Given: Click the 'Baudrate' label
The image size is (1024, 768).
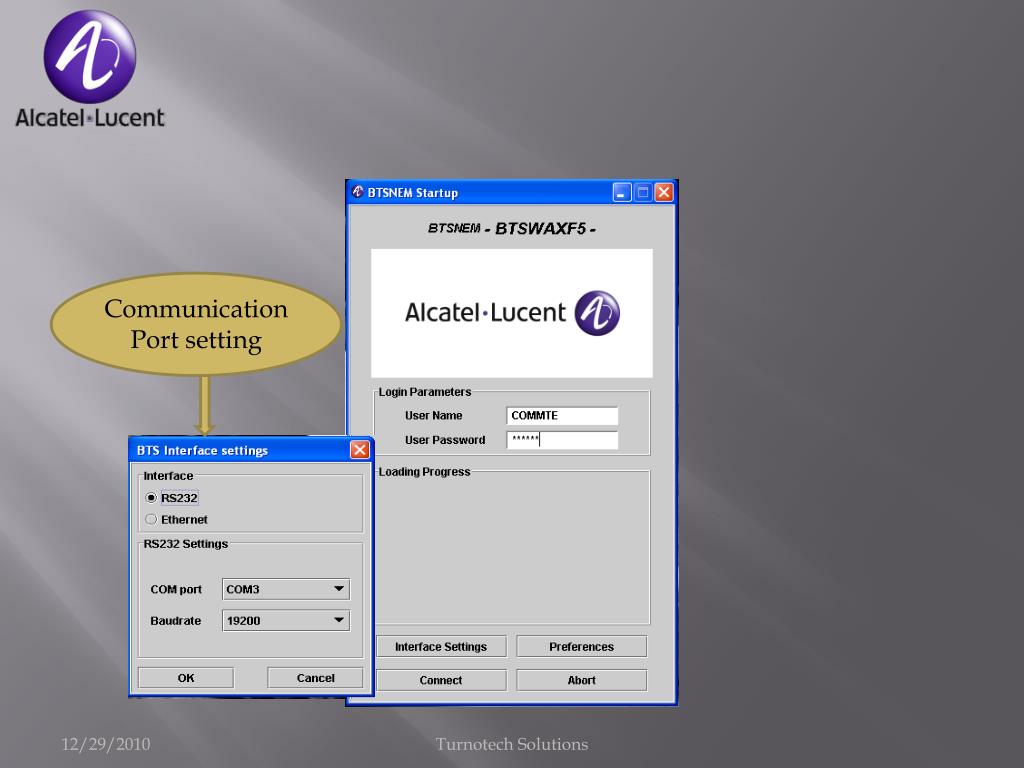Looking at the screenshot, I should coord(176,620).
